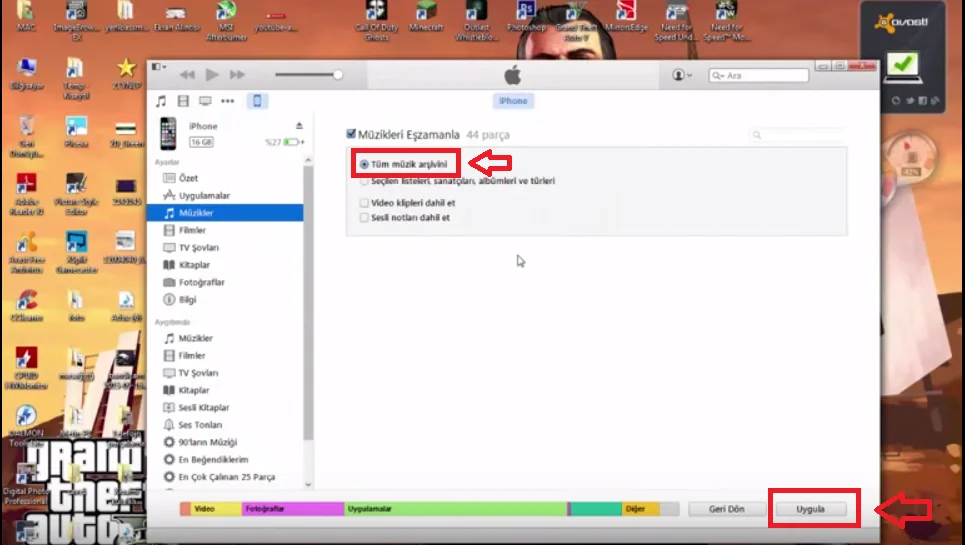Click the Geri Dön button

(727, 509)
